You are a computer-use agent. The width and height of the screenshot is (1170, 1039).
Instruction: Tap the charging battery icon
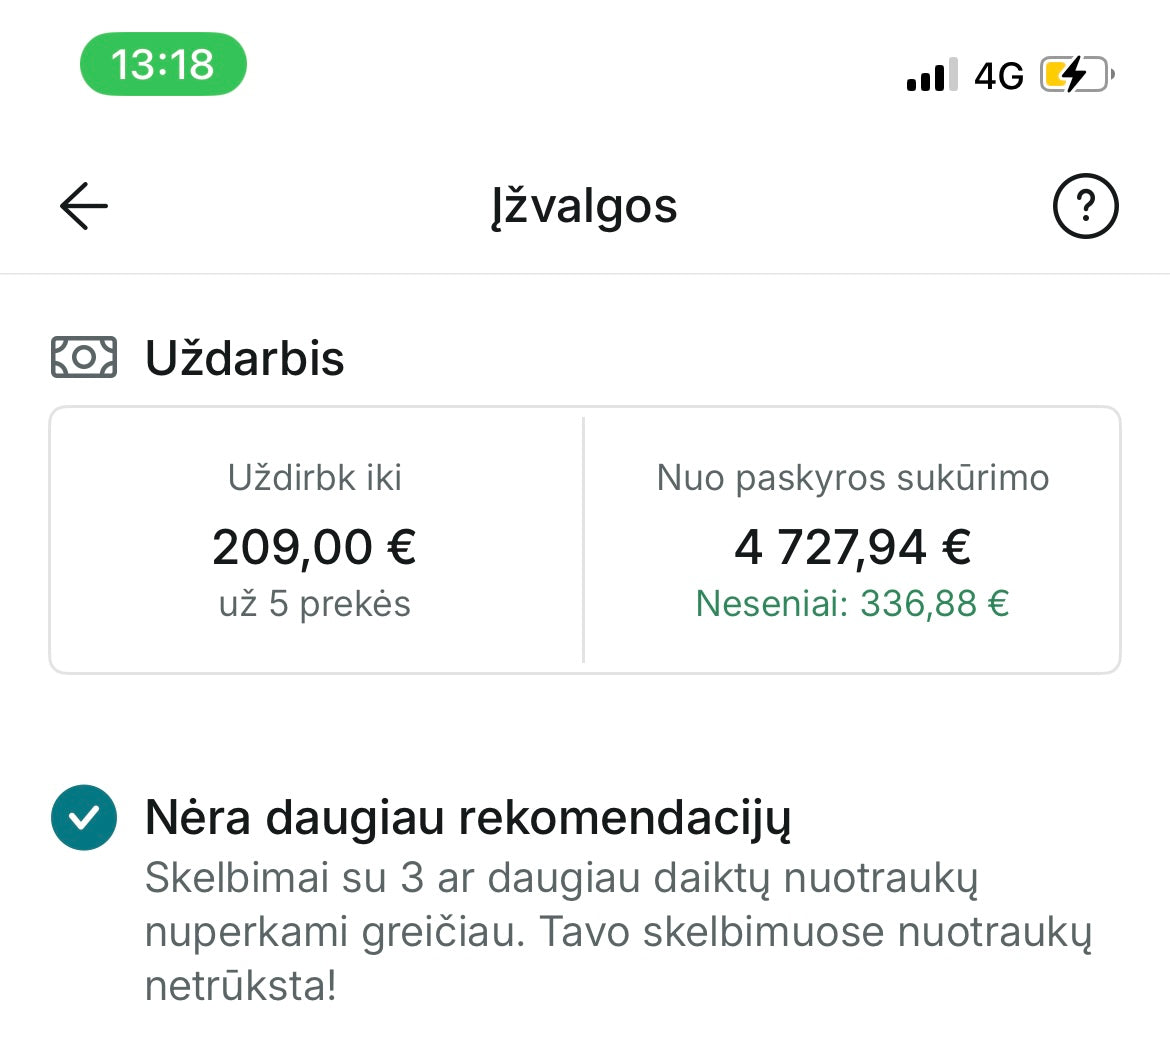tap(1076, 75)
